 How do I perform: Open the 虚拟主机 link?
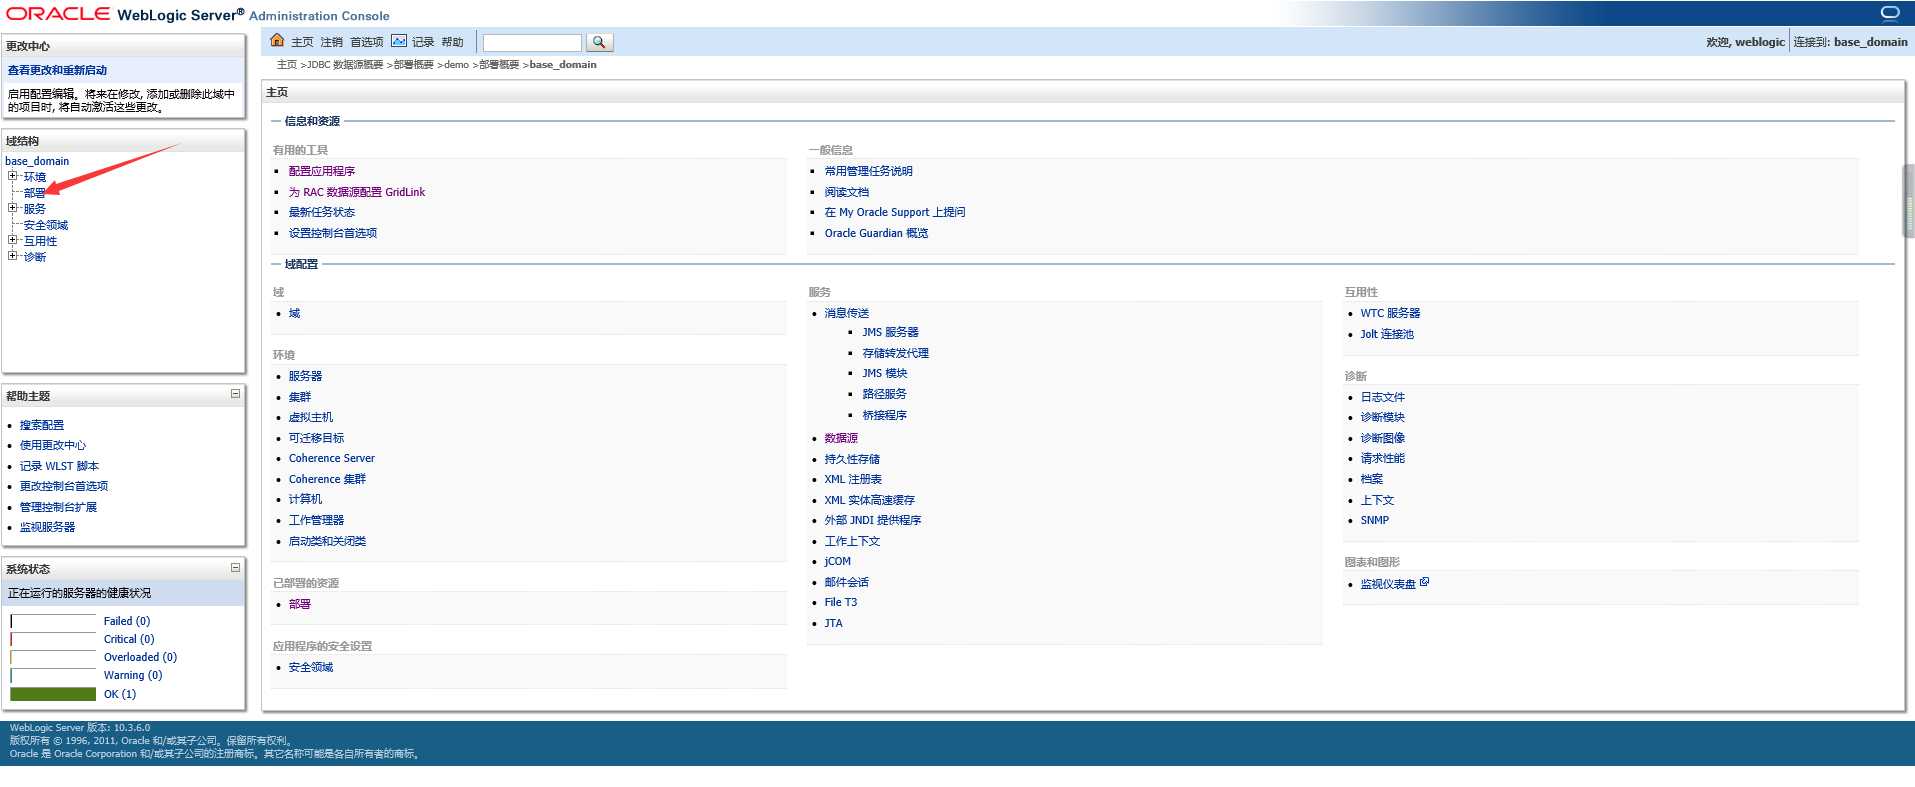click(x=311, y=417)
